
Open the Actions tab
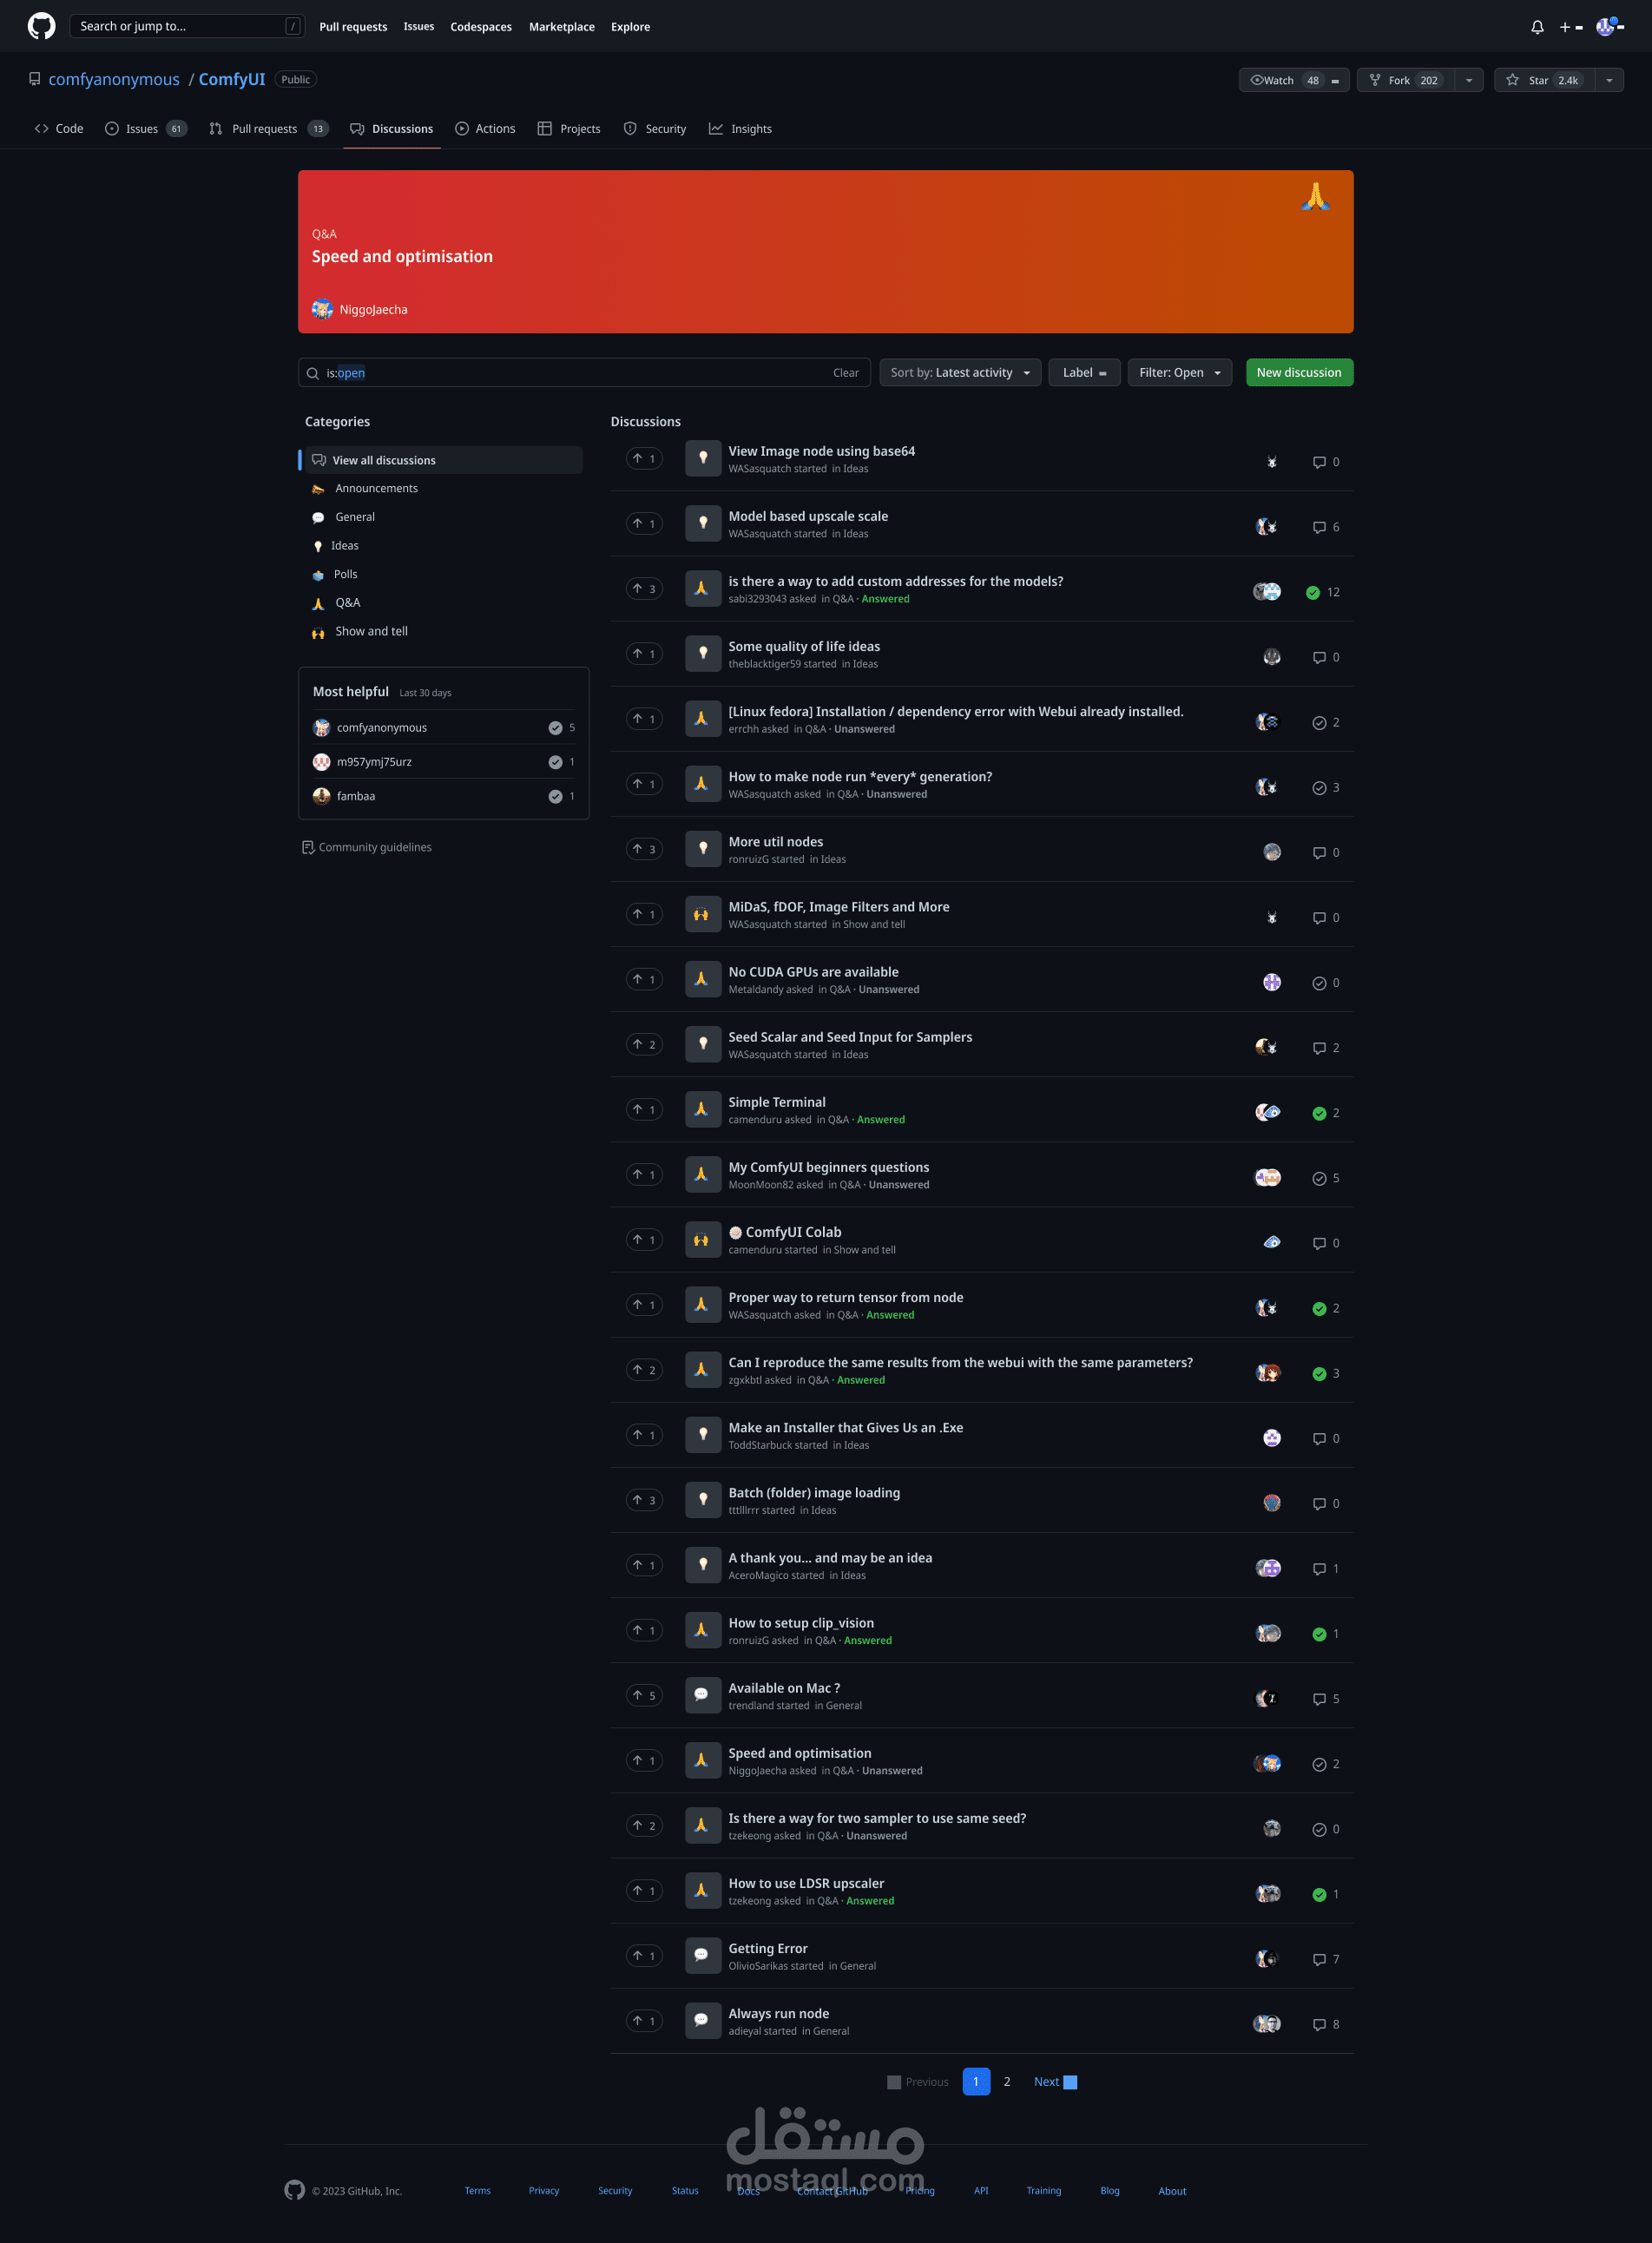pyautogui.click(x=485, y=129)
